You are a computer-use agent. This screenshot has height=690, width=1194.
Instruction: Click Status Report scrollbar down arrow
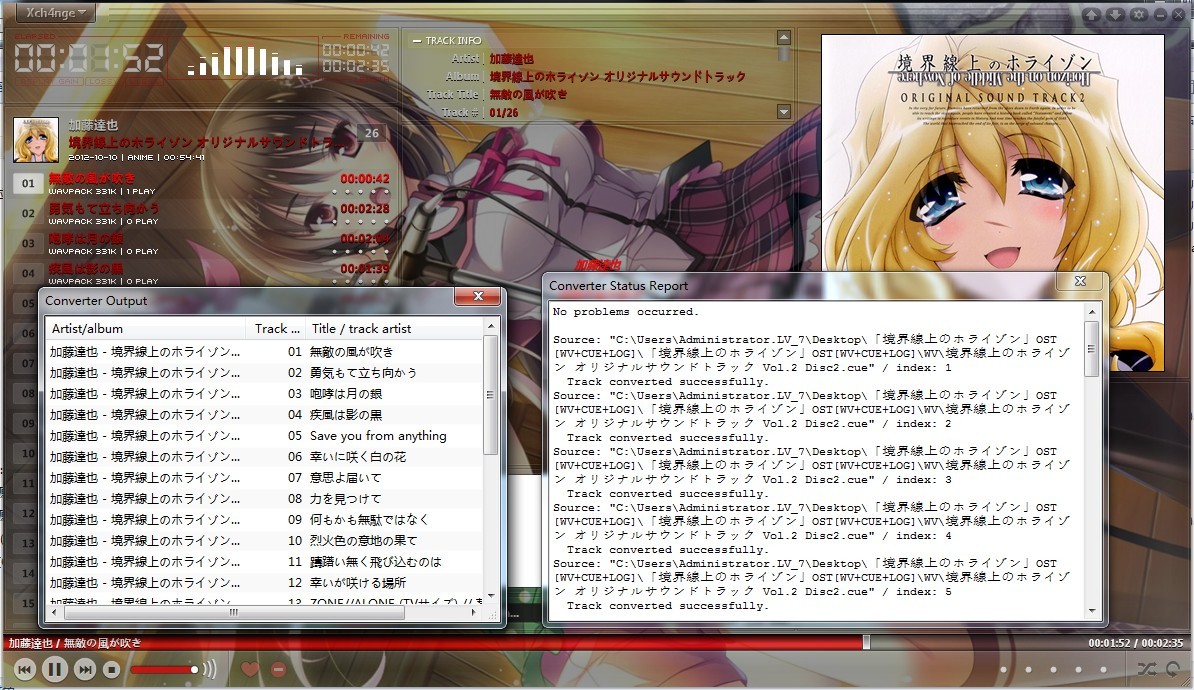pos(1092,611)
